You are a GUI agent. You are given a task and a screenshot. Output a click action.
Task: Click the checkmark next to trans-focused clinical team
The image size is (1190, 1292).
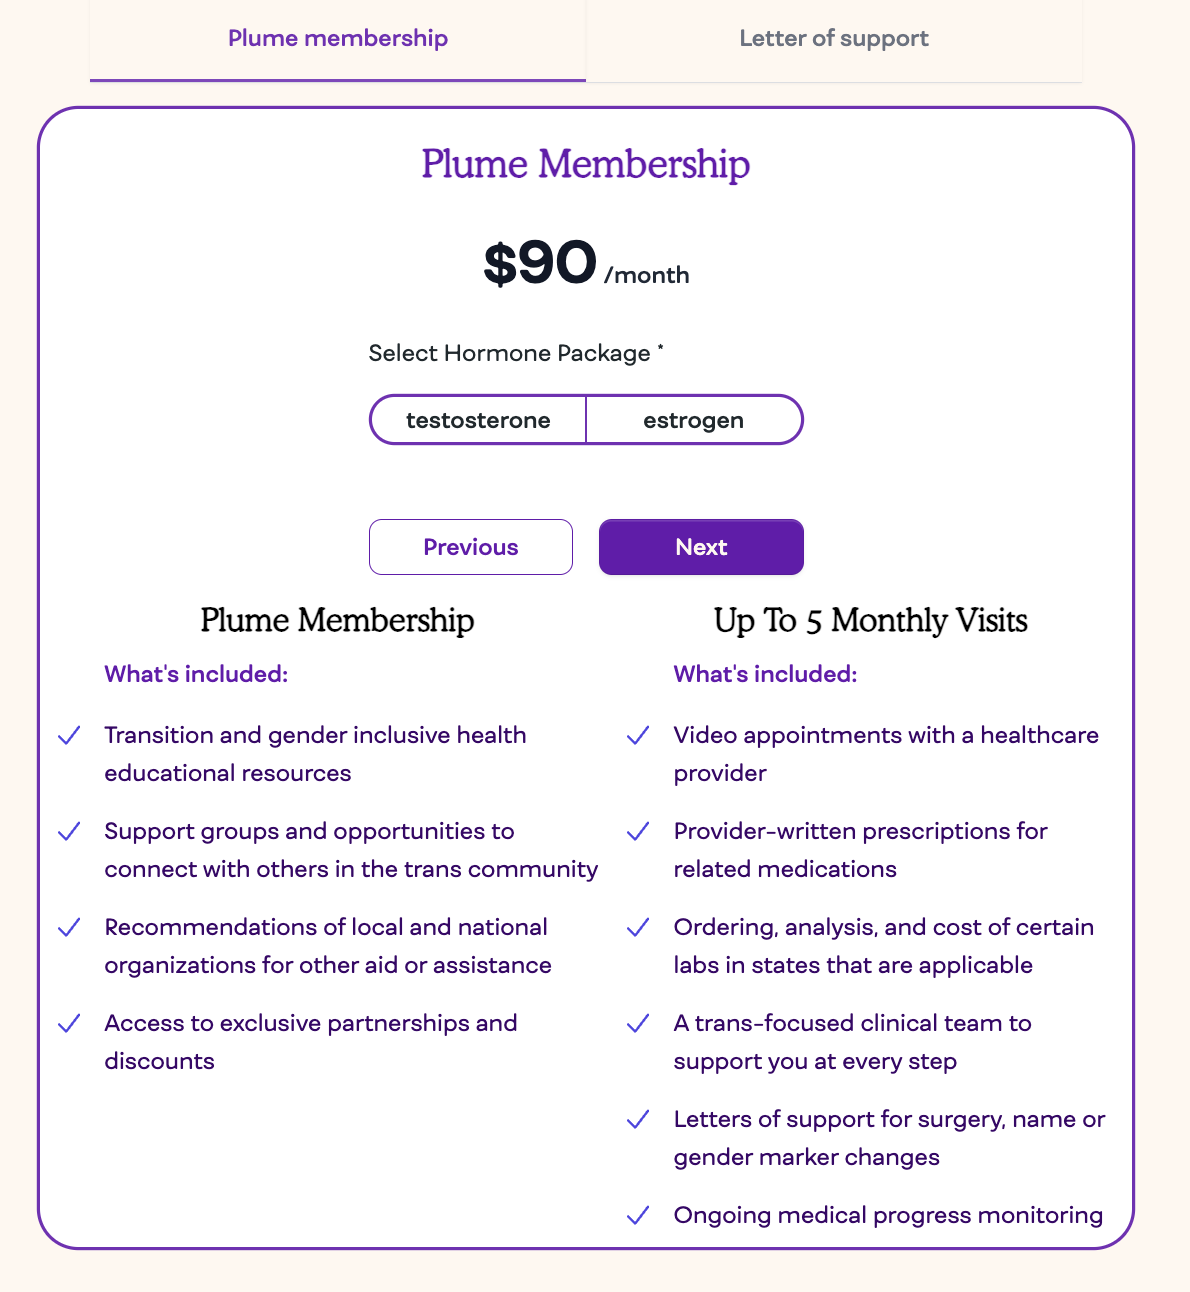click(x=638, y=1024)
